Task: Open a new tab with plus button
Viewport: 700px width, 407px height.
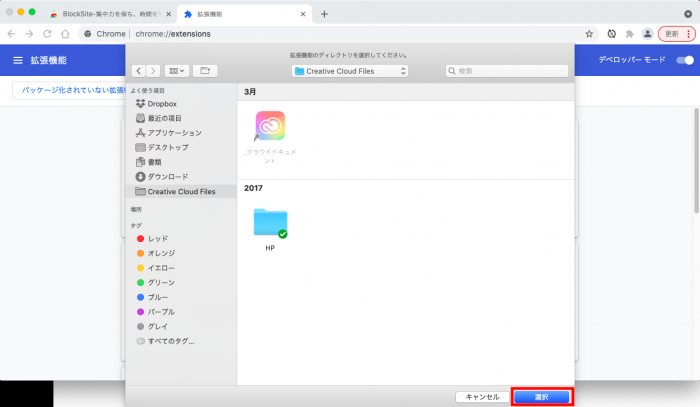Action: pyautogui.click(x=324, y=14)
